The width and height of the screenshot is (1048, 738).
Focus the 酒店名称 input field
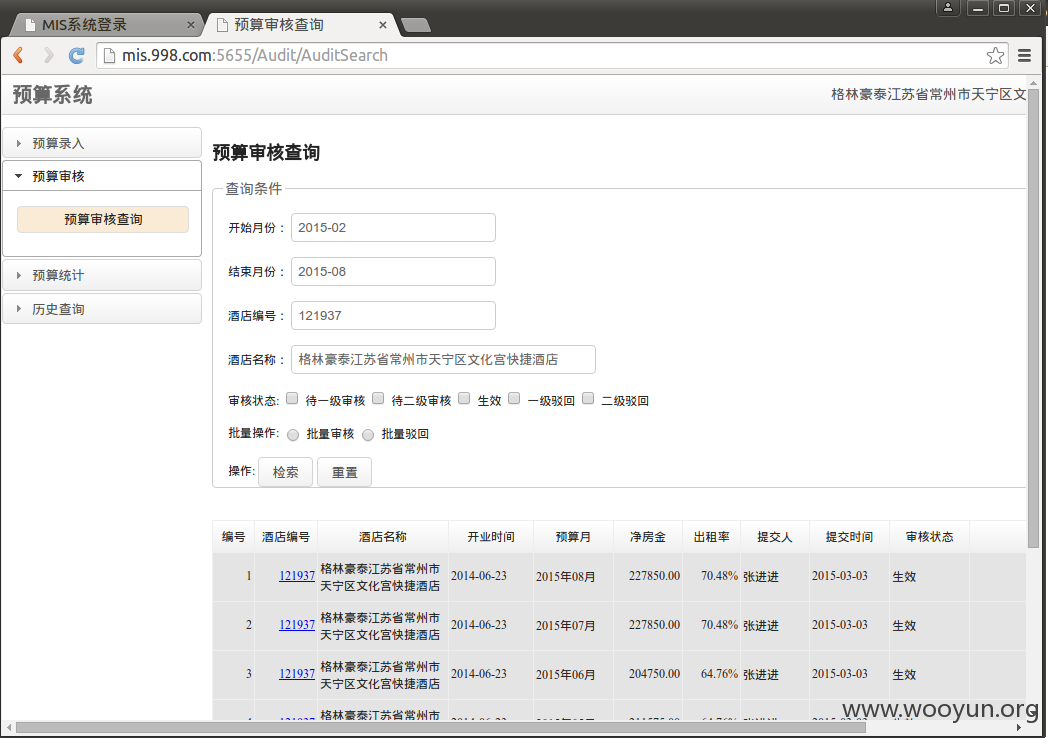point(443,360)
